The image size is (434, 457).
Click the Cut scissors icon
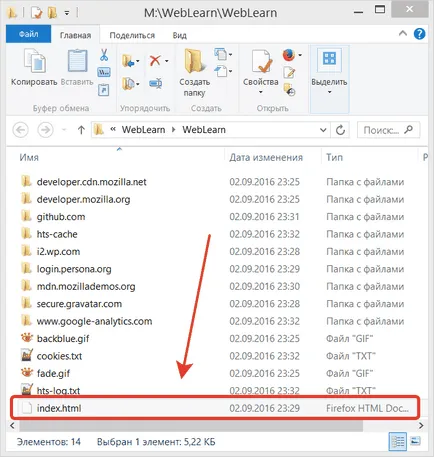[104, 55]
